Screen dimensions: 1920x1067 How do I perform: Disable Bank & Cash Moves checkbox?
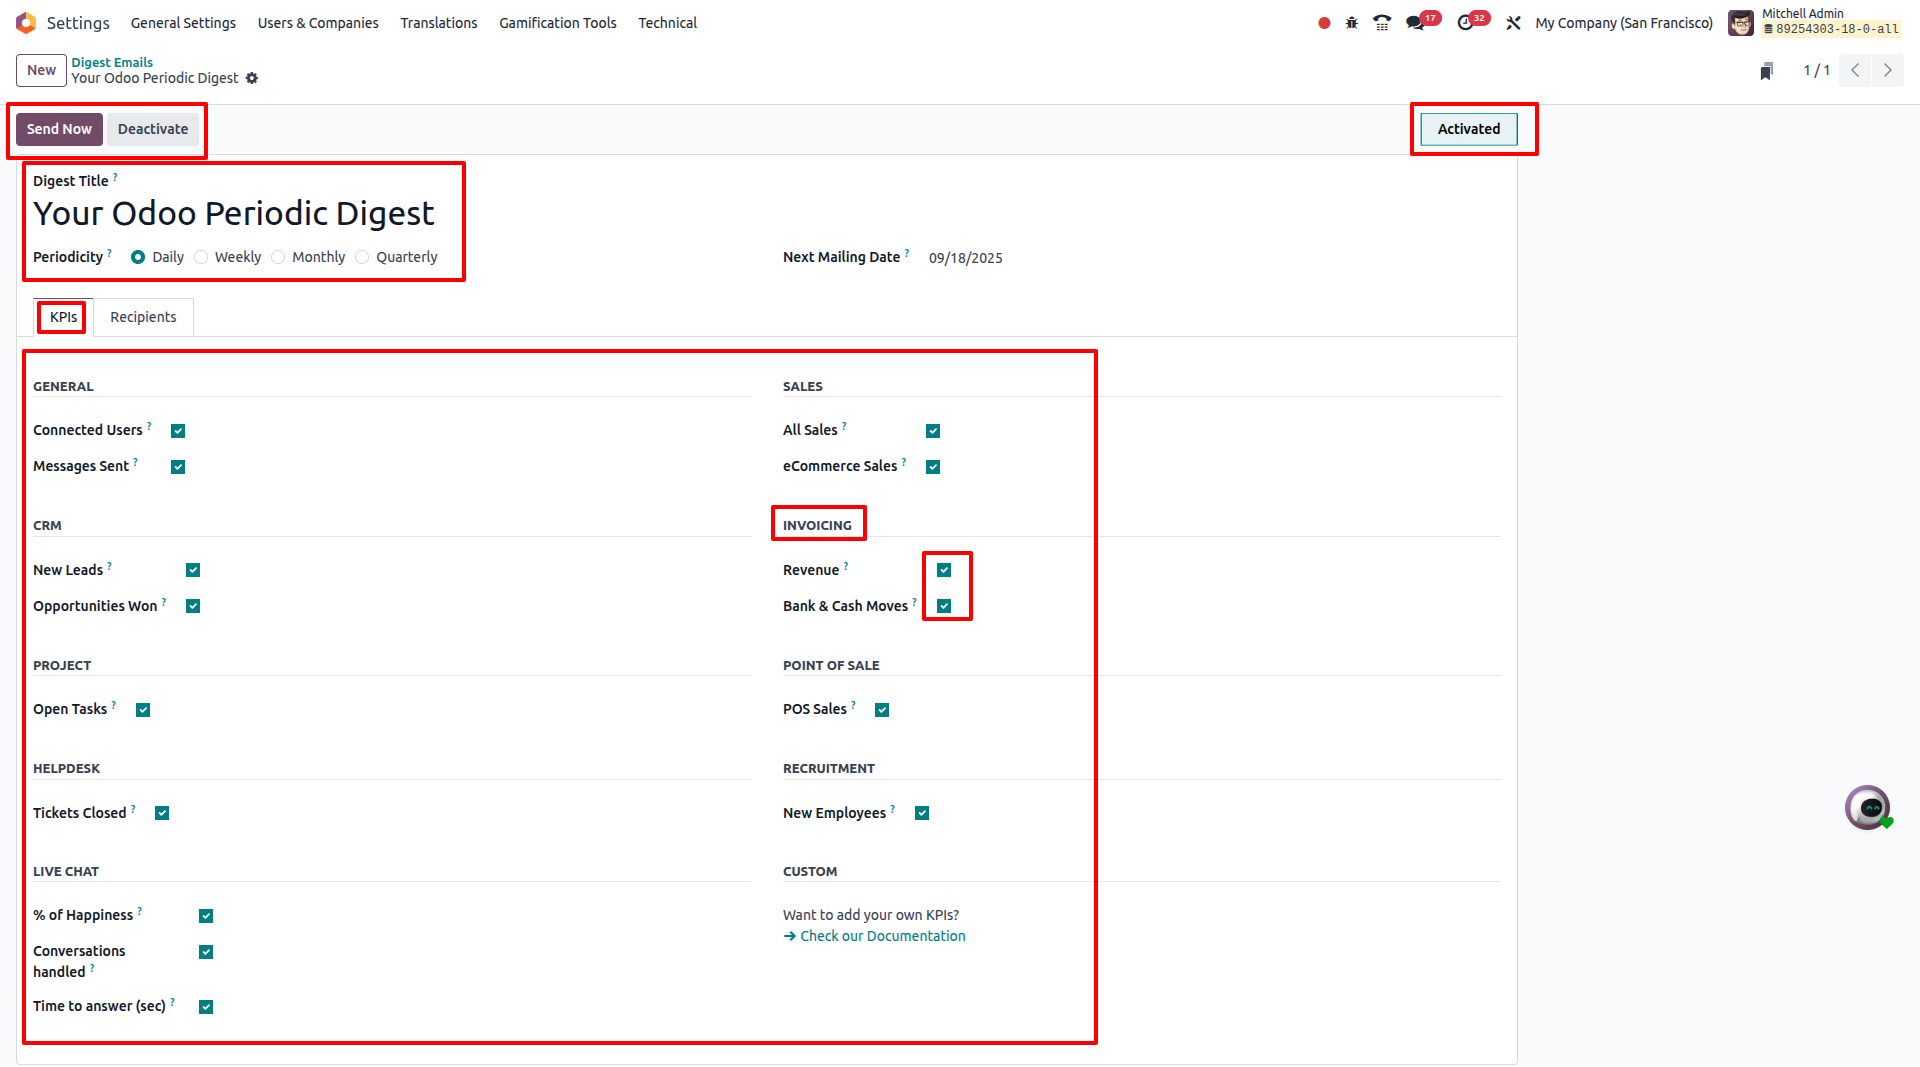944,606
